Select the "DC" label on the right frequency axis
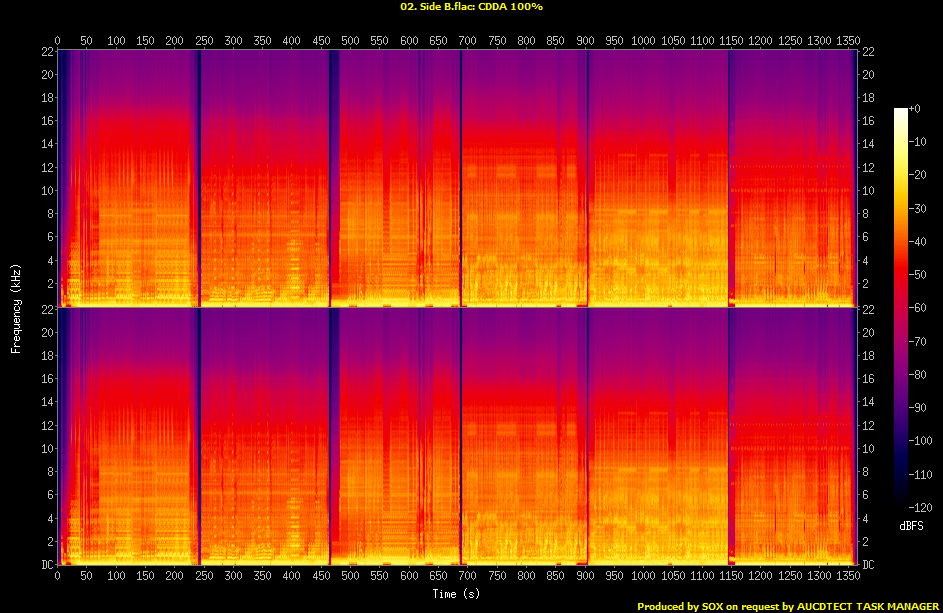 [x=868, y=565]
